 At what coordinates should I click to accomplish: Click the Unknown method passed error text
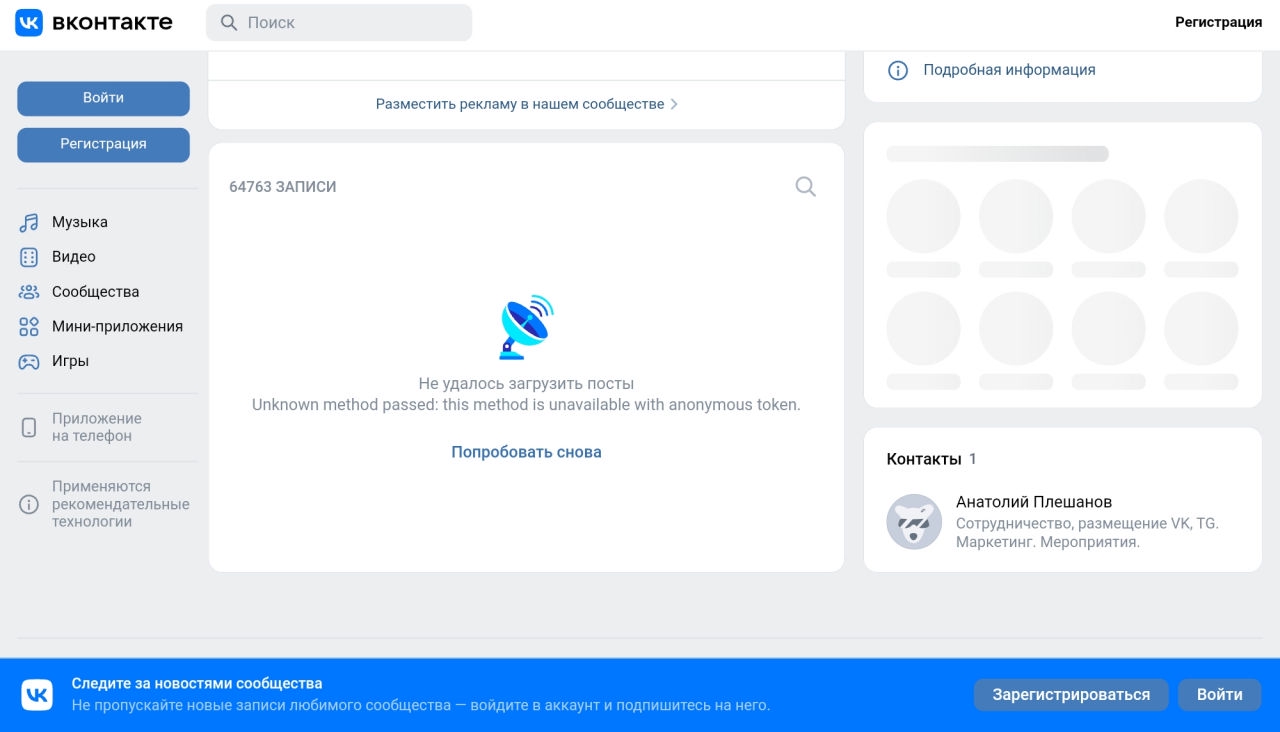pos(526,405)
